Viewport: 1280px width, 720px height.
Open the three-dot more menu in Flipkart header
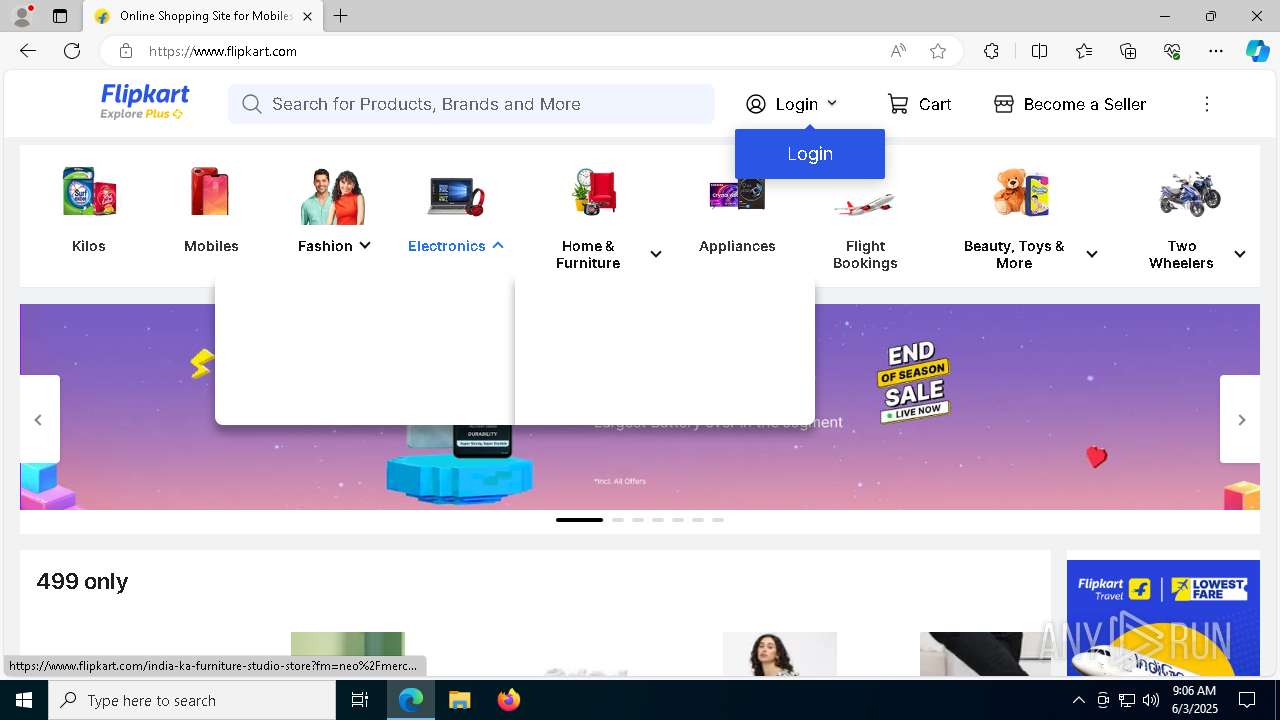(x=1207, y=104)
